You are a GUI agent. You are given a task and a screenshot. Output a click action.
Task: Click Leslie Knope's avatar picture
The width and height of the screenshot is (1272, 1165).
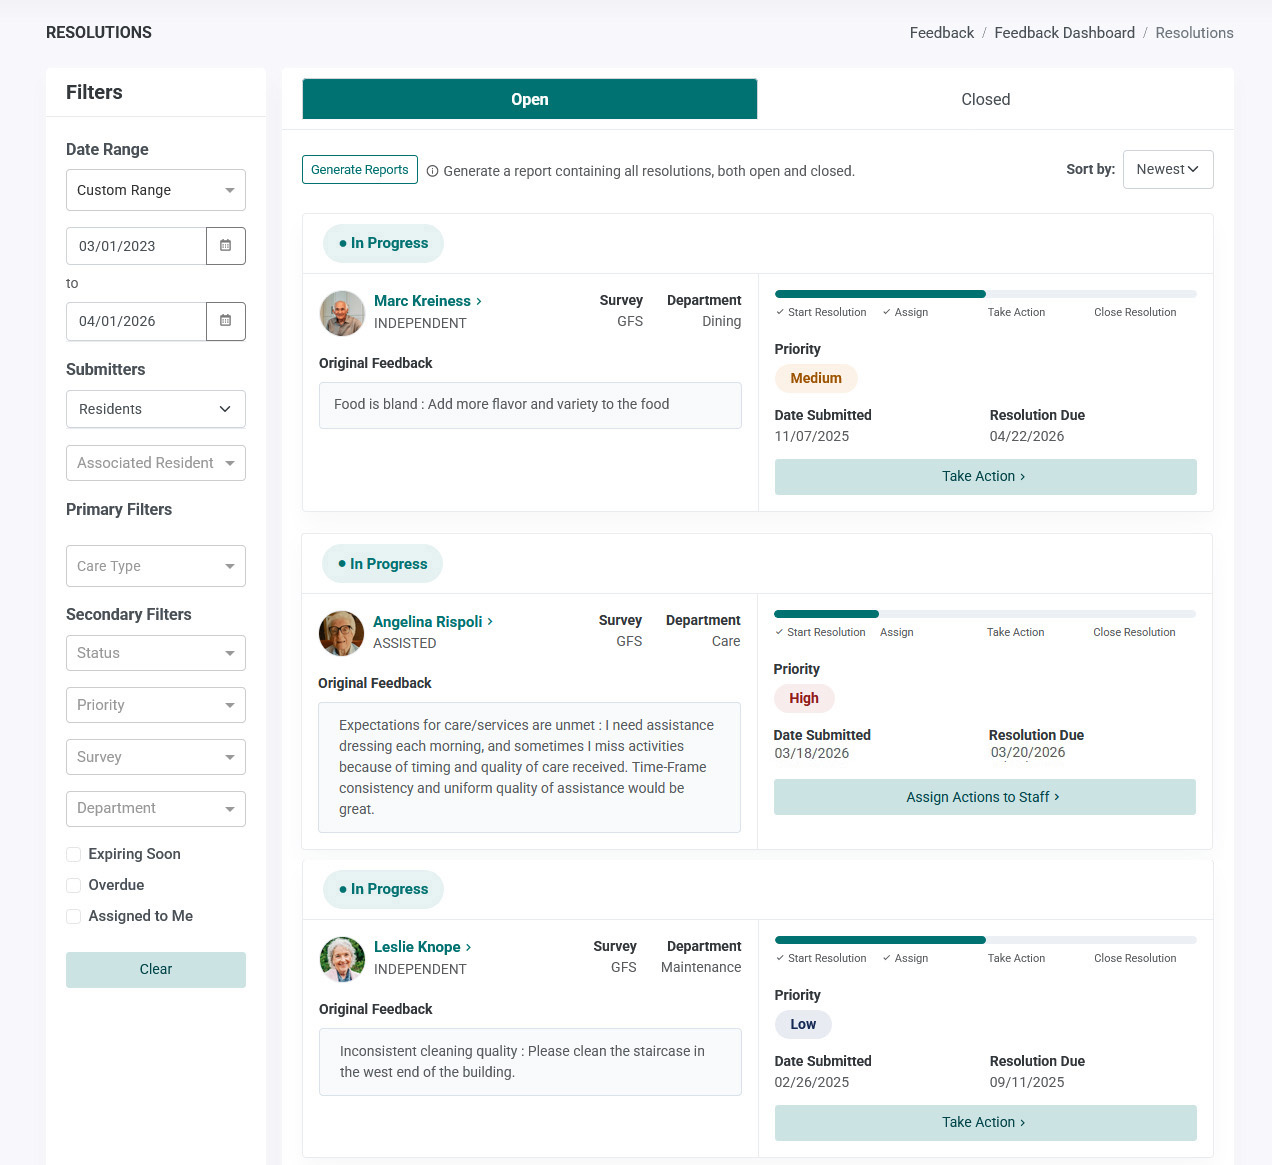point(342,959)
